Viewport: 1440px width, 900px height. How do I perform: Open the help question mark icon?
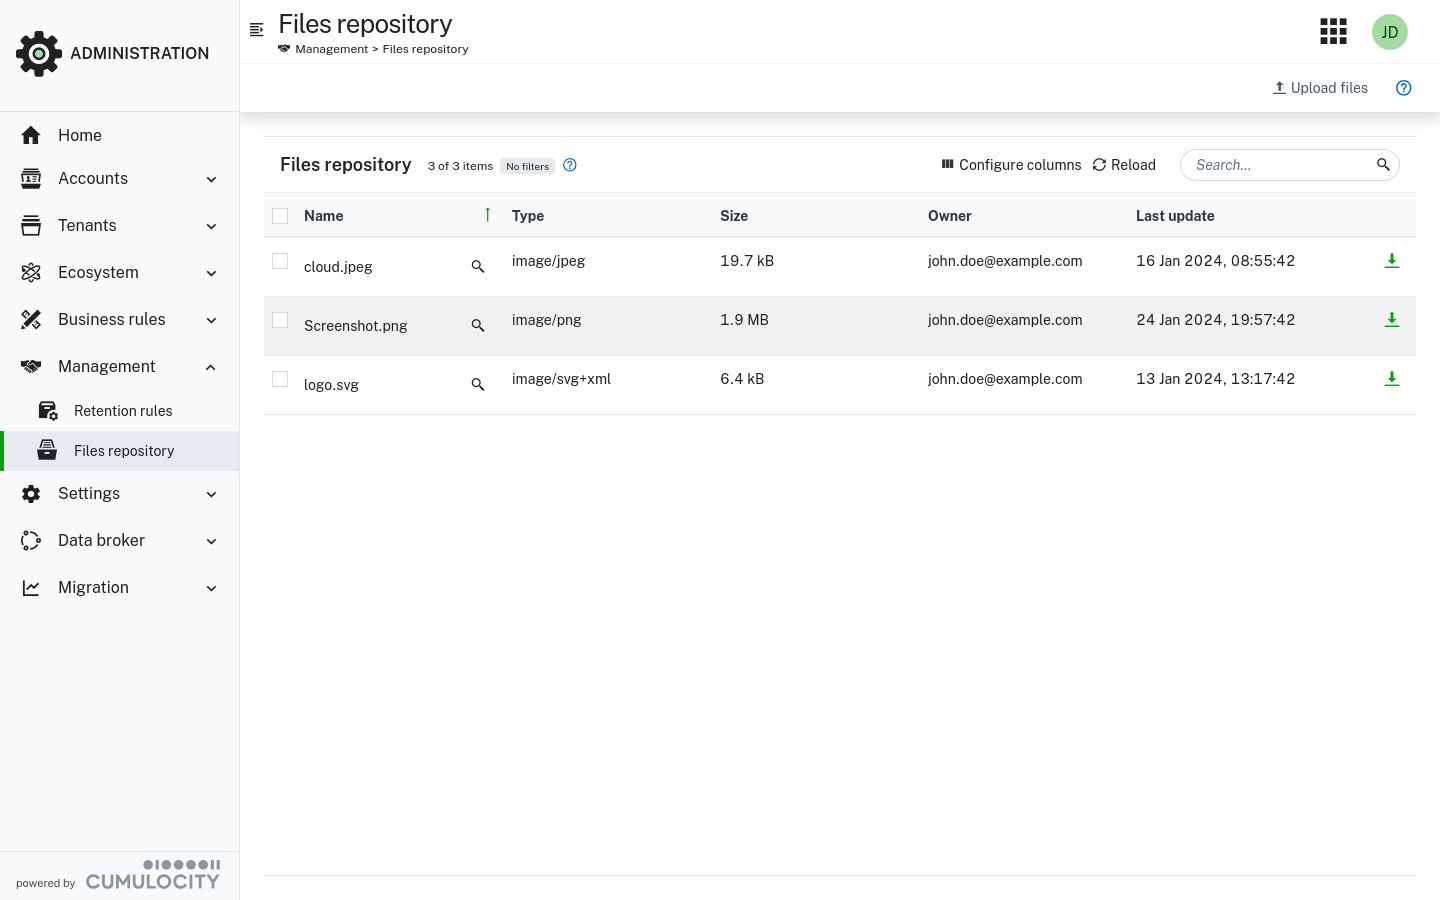1404,88
